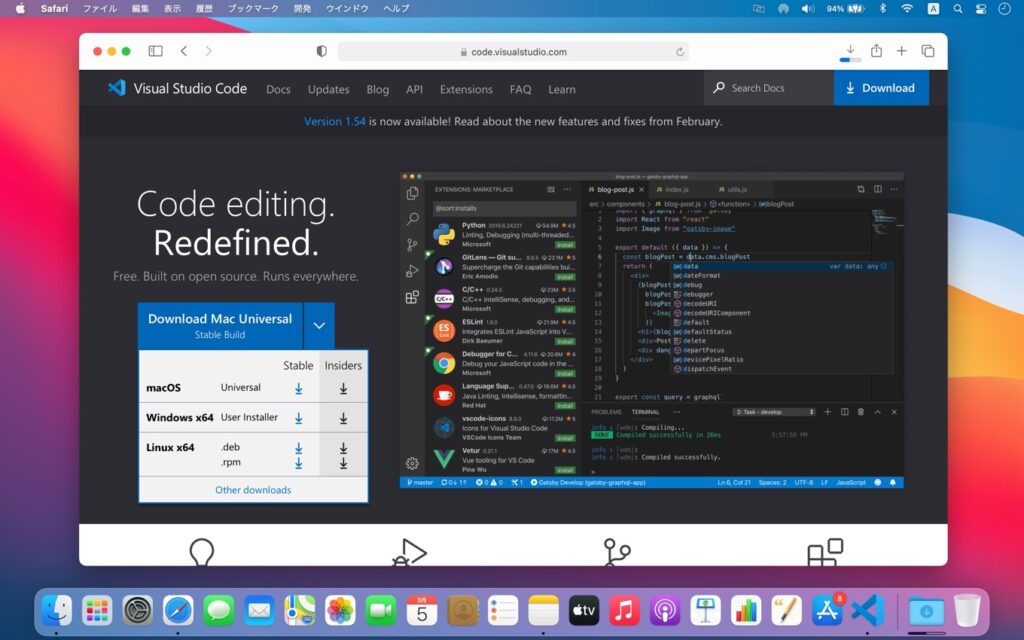Open the API link
The width and height of the screenshot is (1024, 640).
(x=414, y=89)
